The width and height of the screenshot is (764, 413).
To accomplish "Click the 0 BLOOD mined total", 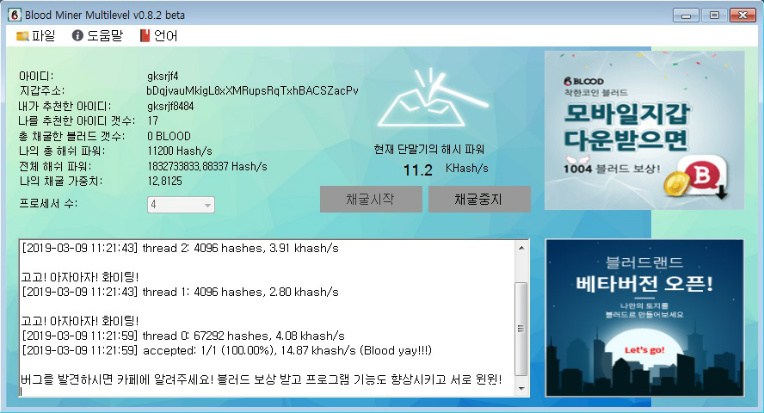I will tap(169, 136).
